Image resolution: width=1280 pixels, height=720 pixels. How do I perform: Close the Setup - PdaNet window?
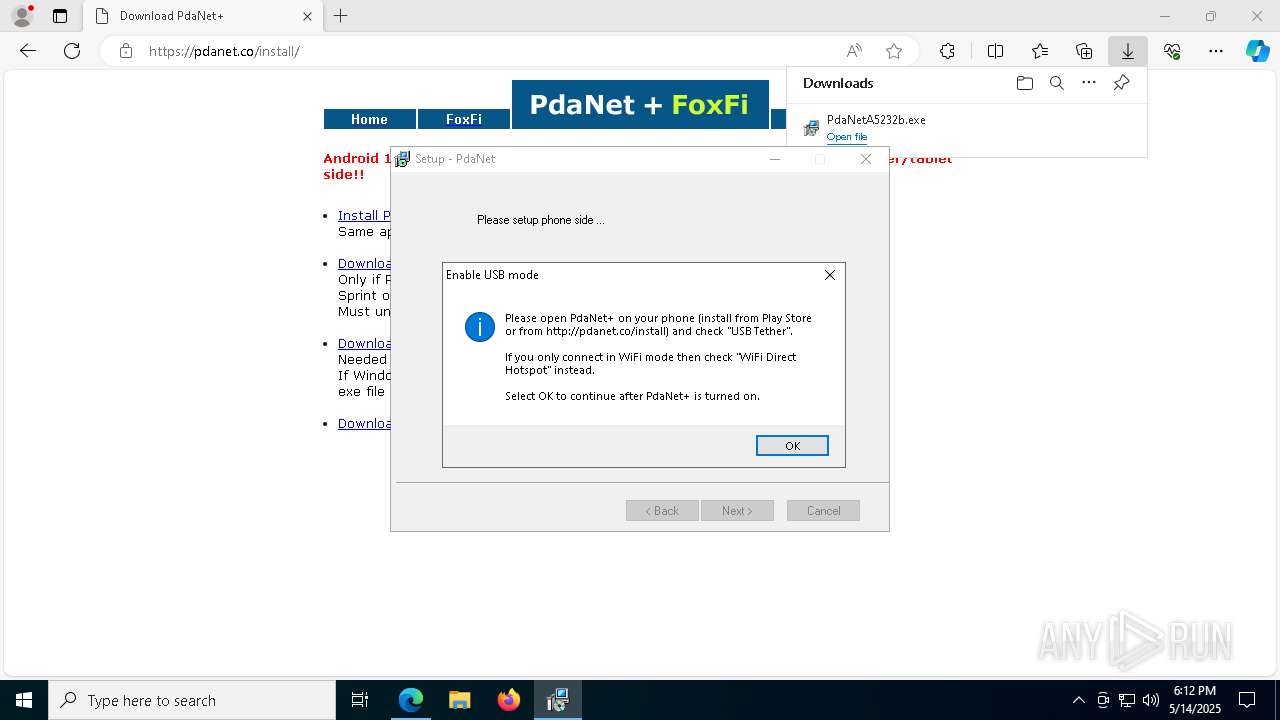[866, 159]
